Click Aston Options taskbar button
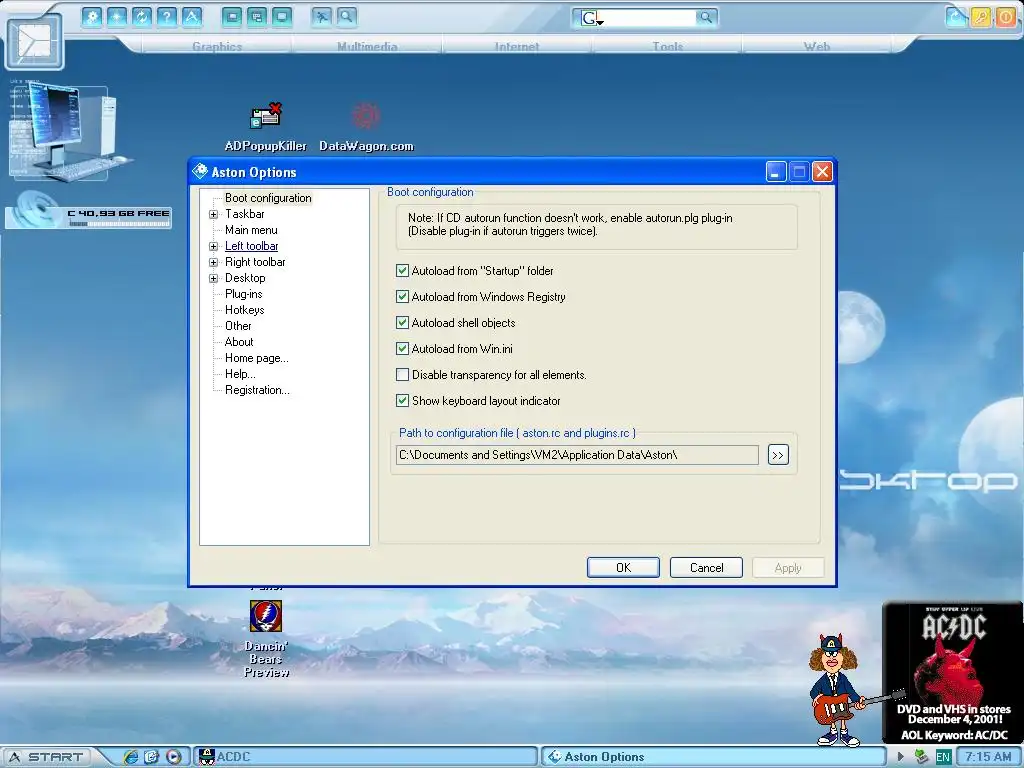1024x768 pixels. pyautogui.click(x=713, y=757)
